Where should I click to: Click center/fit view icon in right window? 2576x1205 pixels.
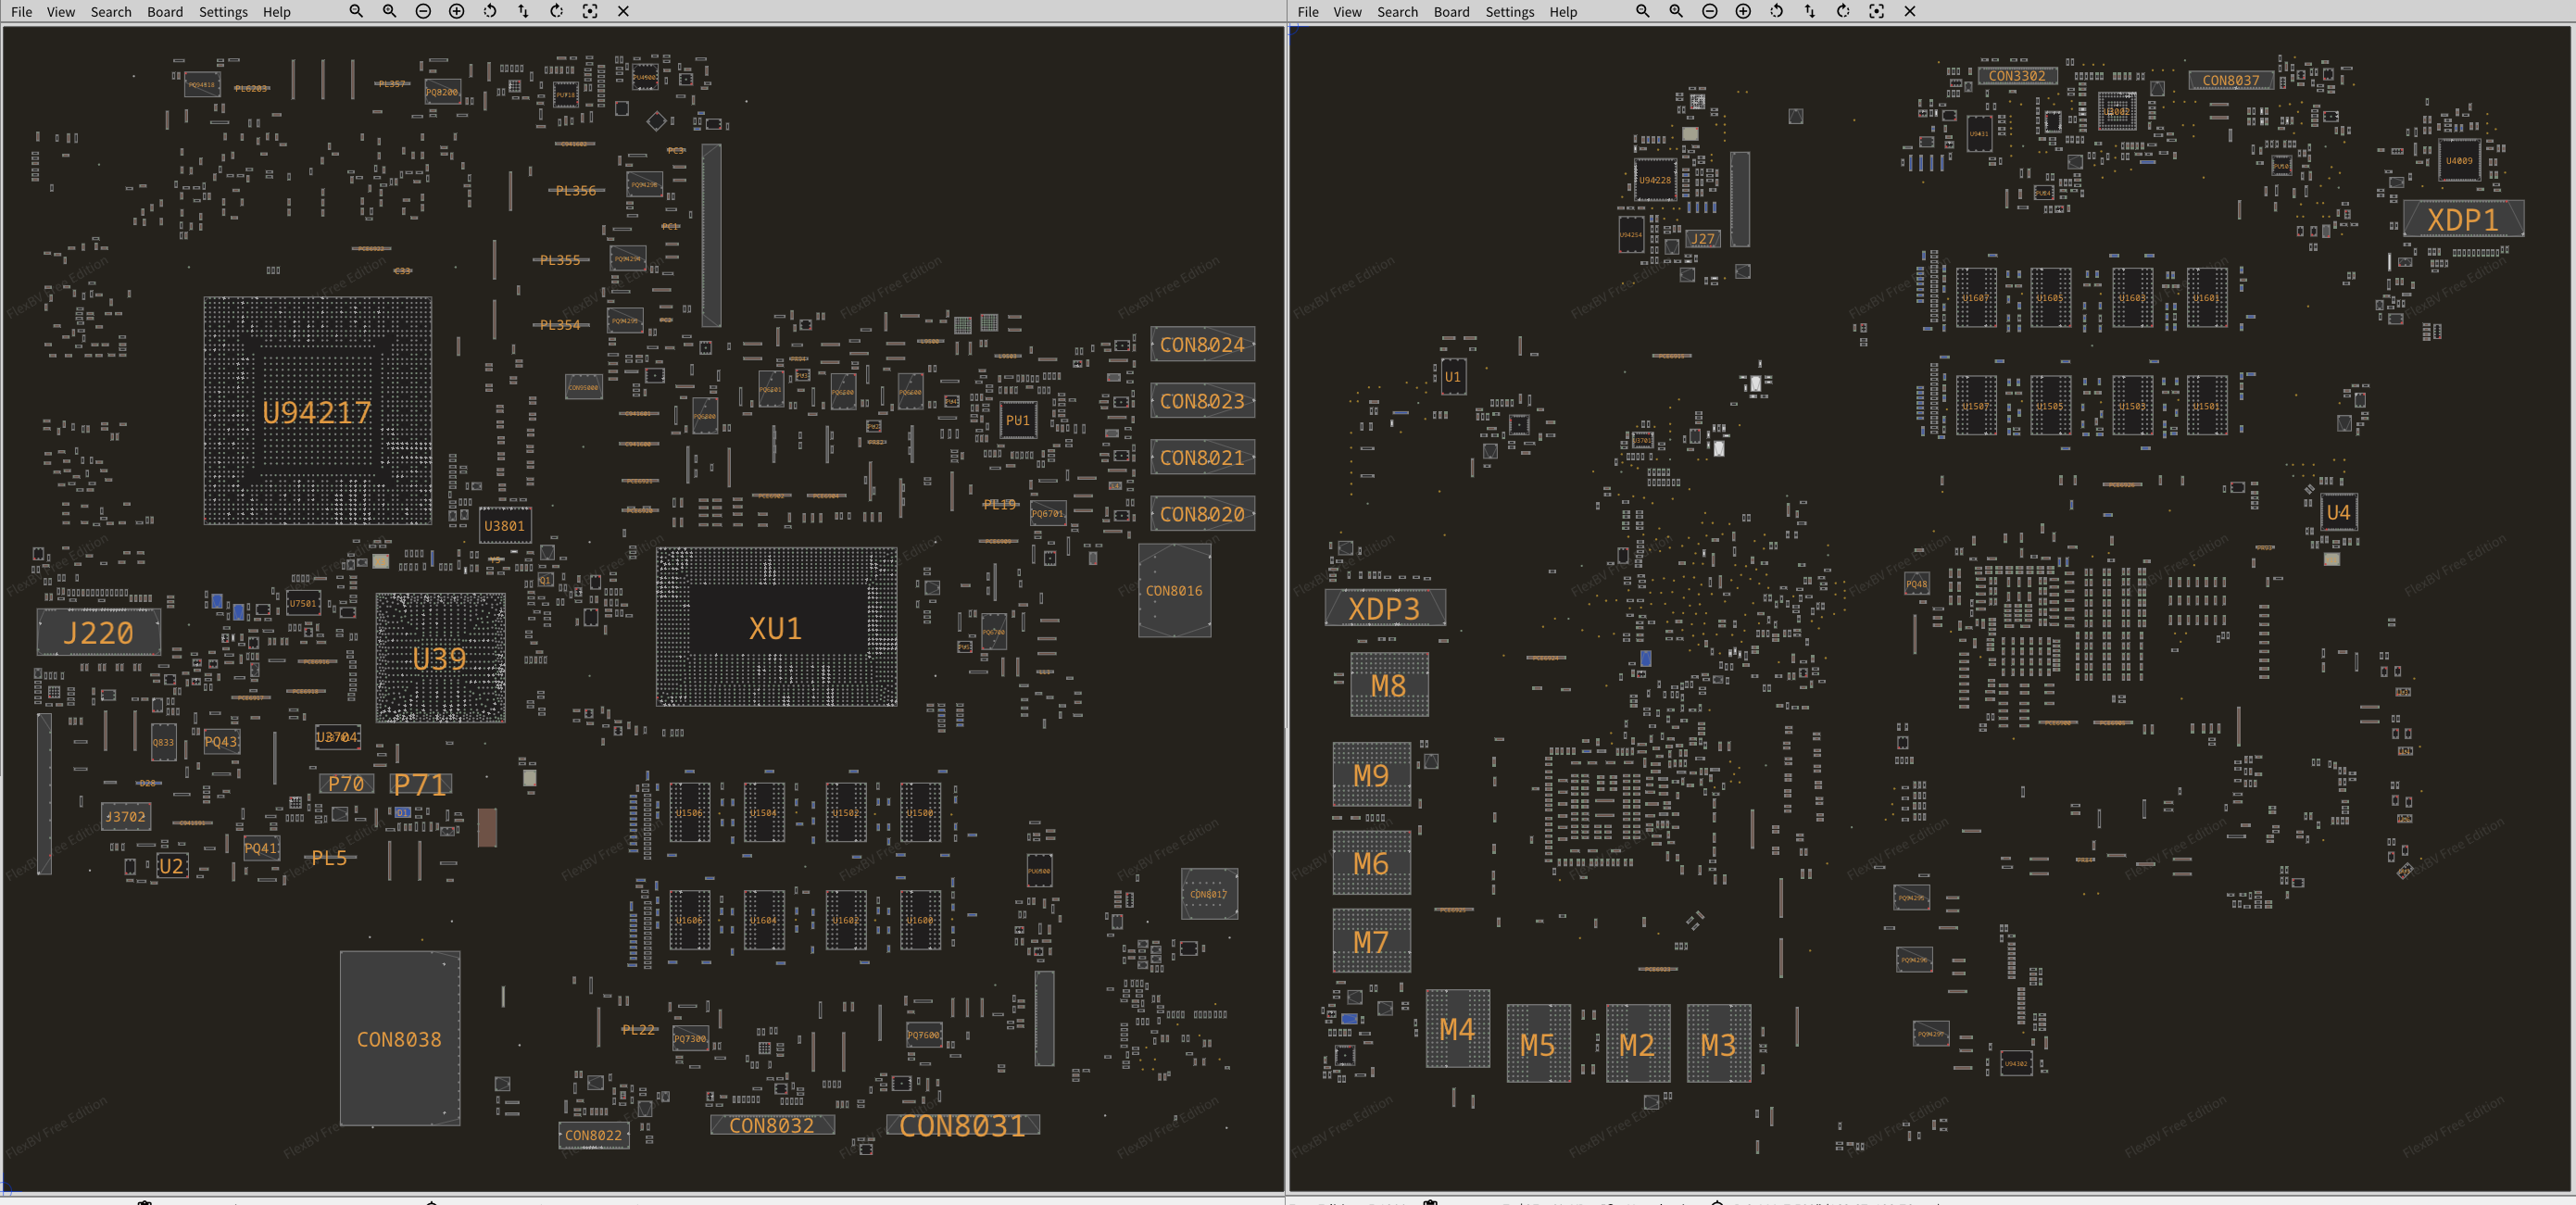[x=1876, y=11]
